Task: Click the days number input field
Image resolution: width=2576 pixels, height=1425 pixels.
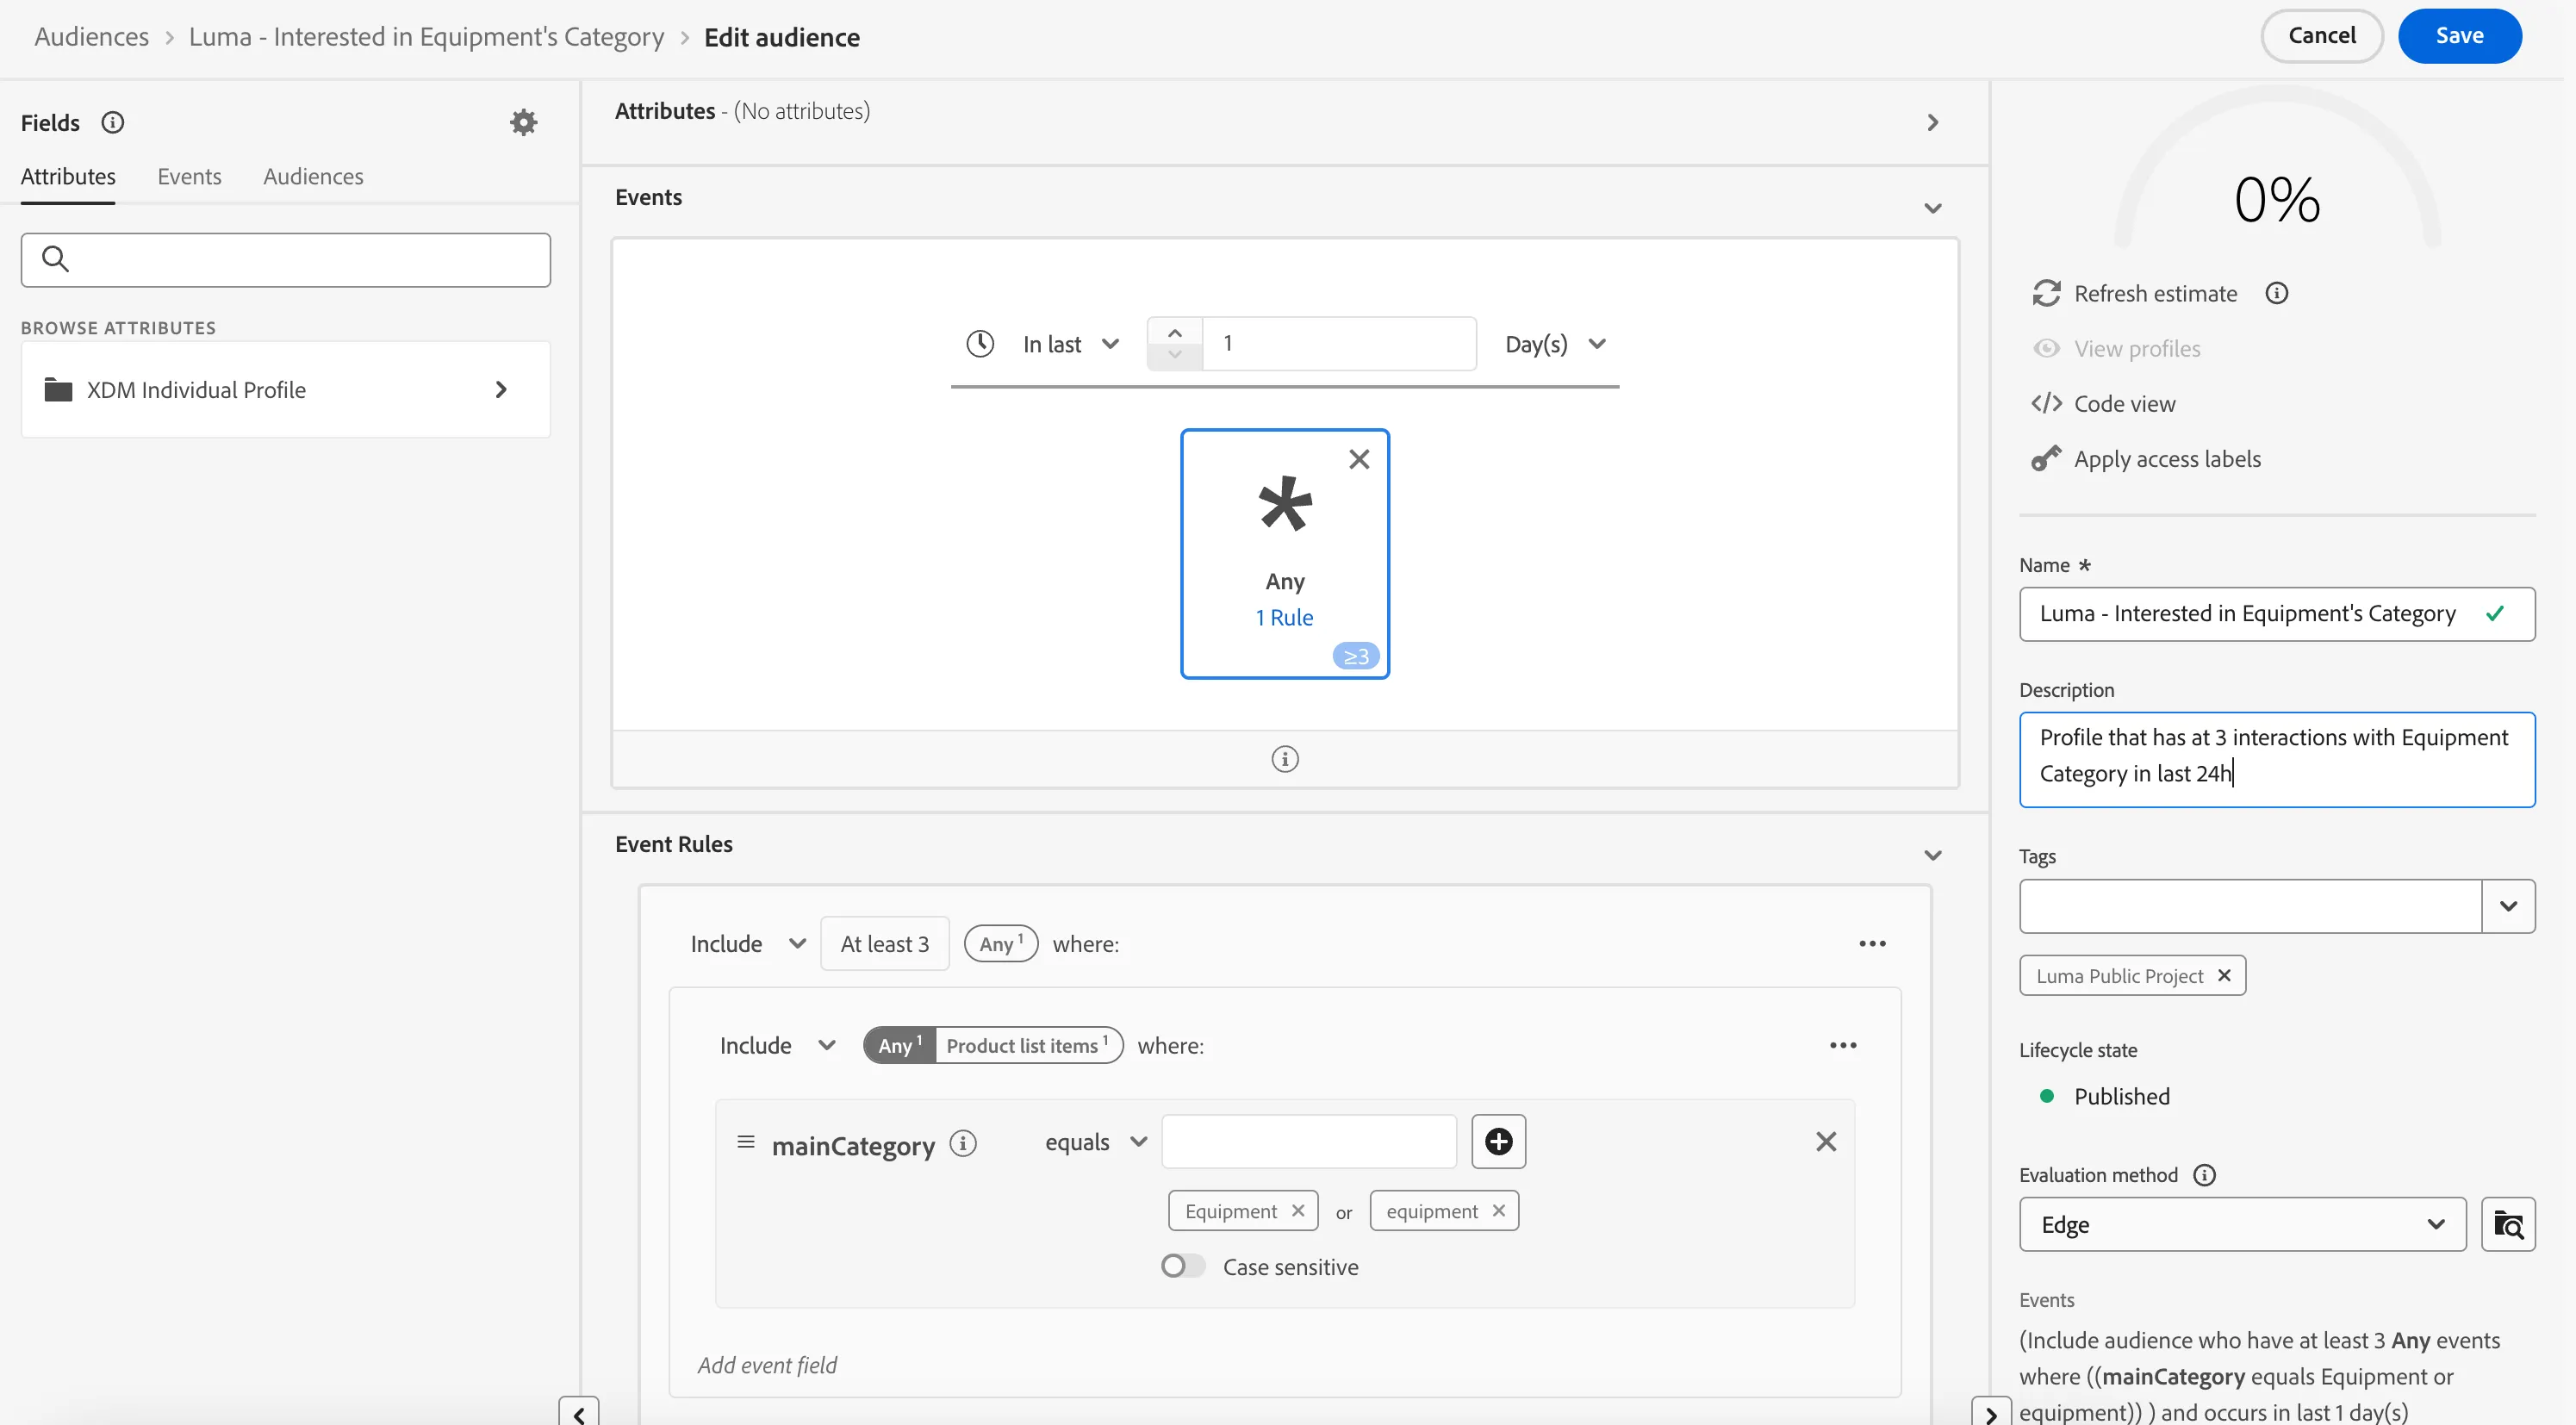Action: pos(1338,343)
